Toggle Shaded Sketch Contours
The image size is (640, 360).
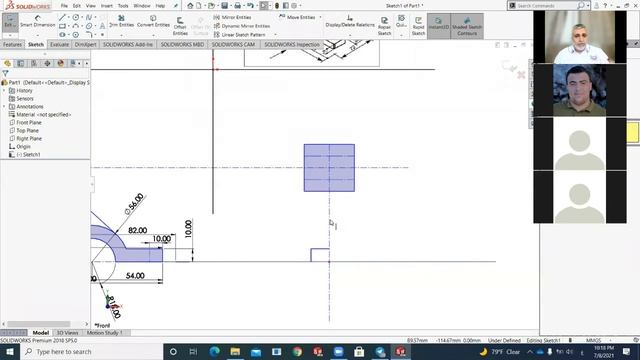pos(467,26)
